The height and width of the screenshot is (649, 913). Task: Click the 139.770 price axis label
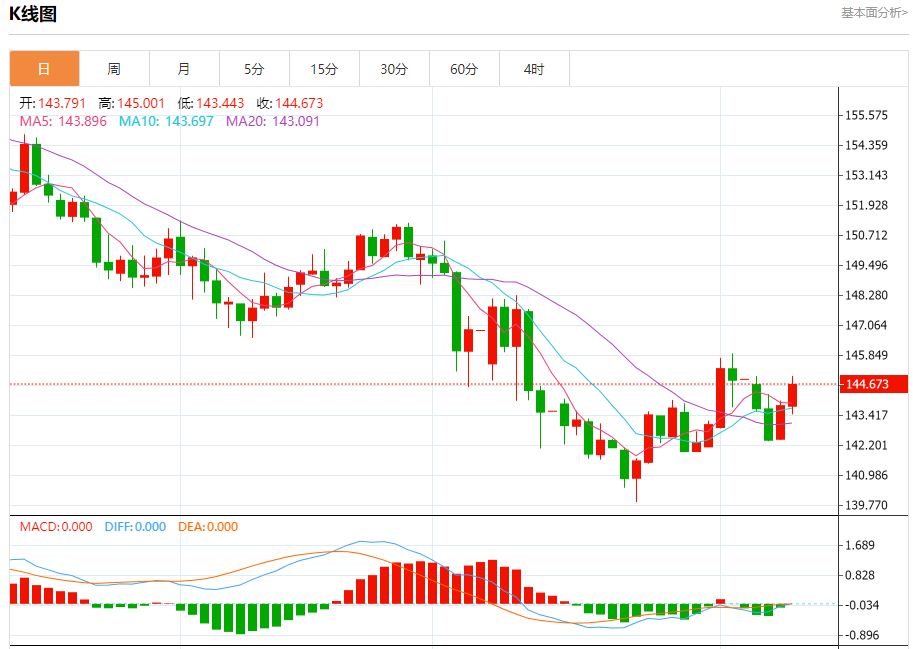(x=866, y=505)
